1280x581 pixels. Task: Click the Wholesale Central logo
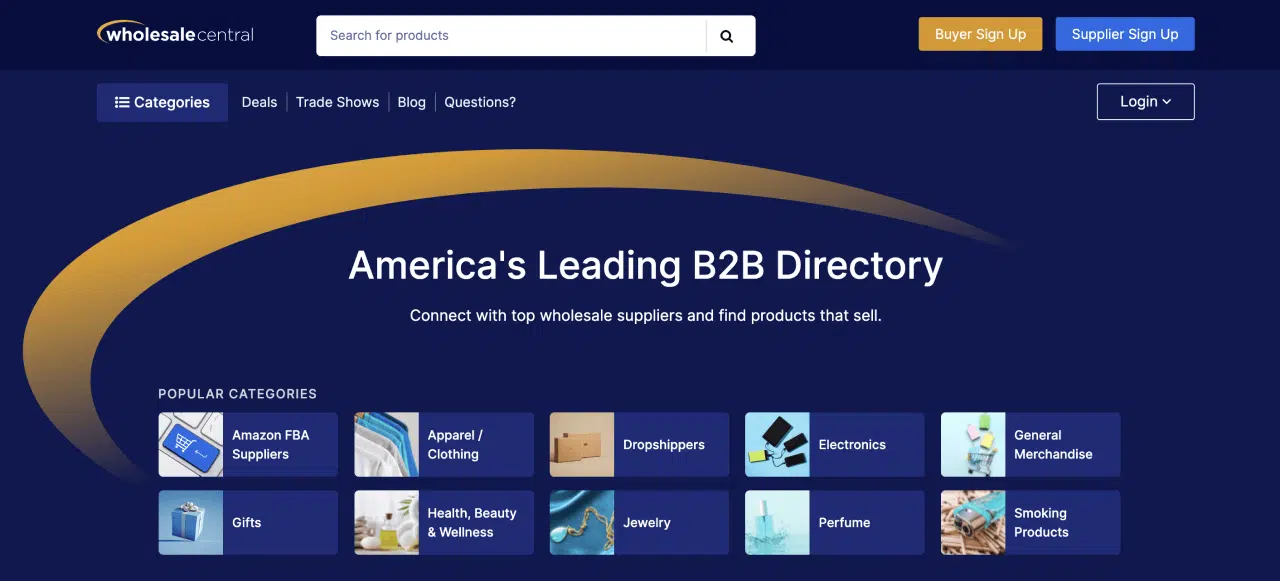pos(176,34)
